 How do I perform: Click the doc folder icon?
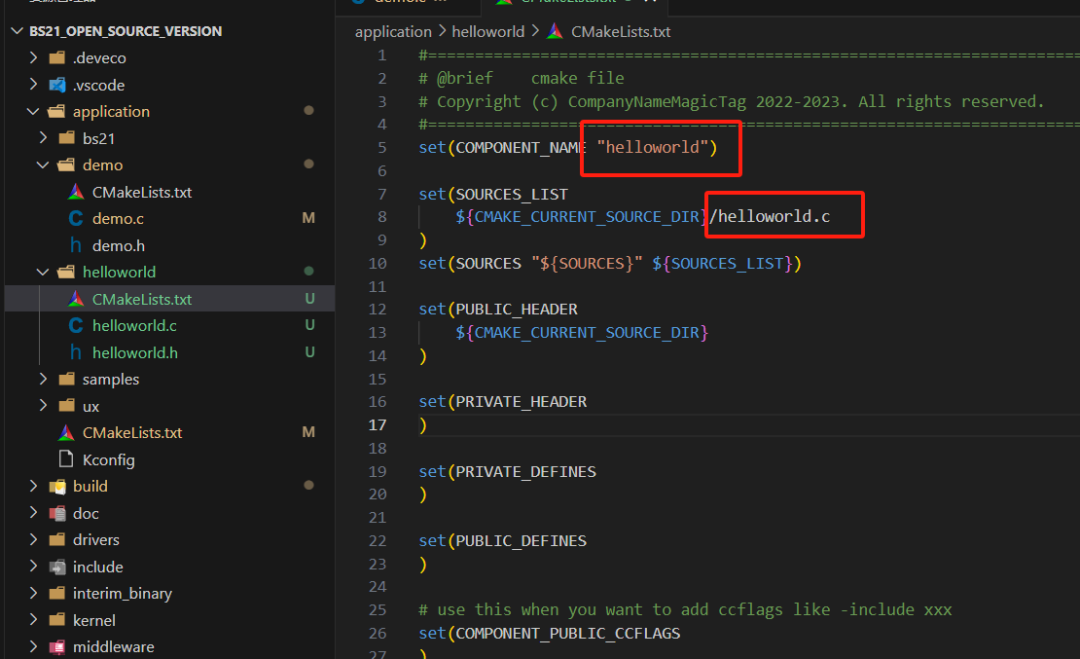57,513
